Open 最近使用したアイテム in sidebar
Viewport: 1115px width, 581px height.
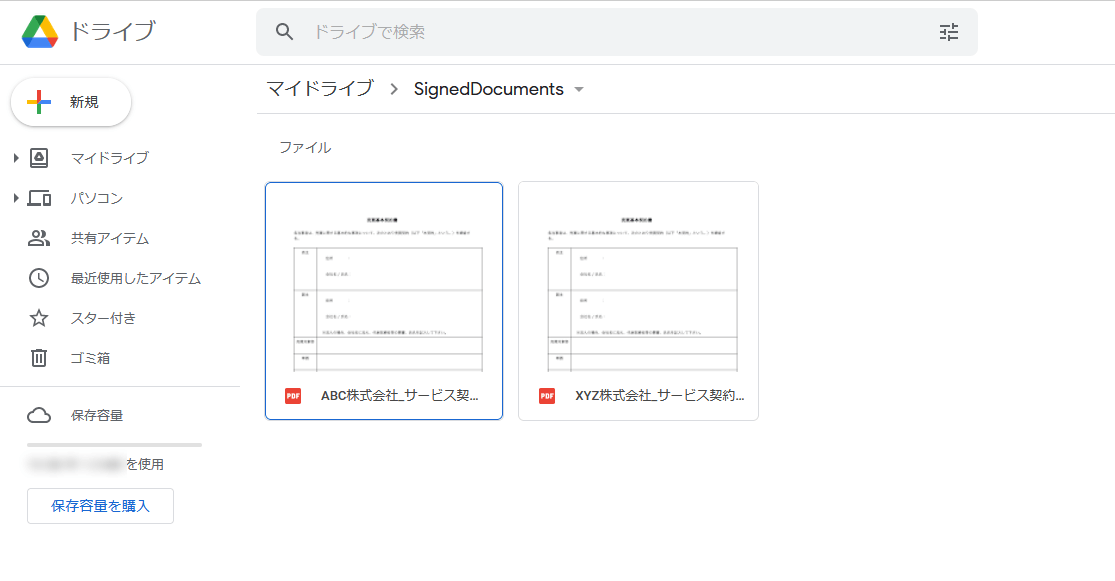[x=135, y=278]
